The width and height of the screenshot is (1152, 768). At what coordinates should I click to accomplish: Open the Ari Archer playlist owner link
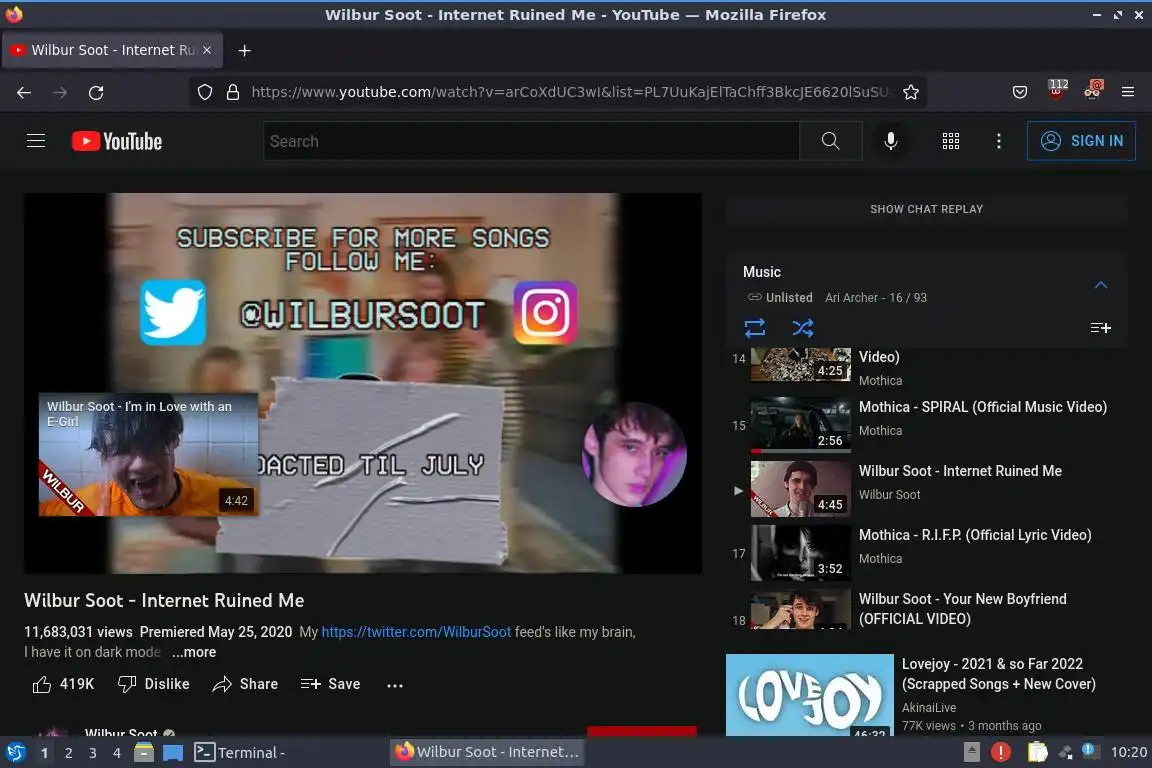tap(852, 298)
